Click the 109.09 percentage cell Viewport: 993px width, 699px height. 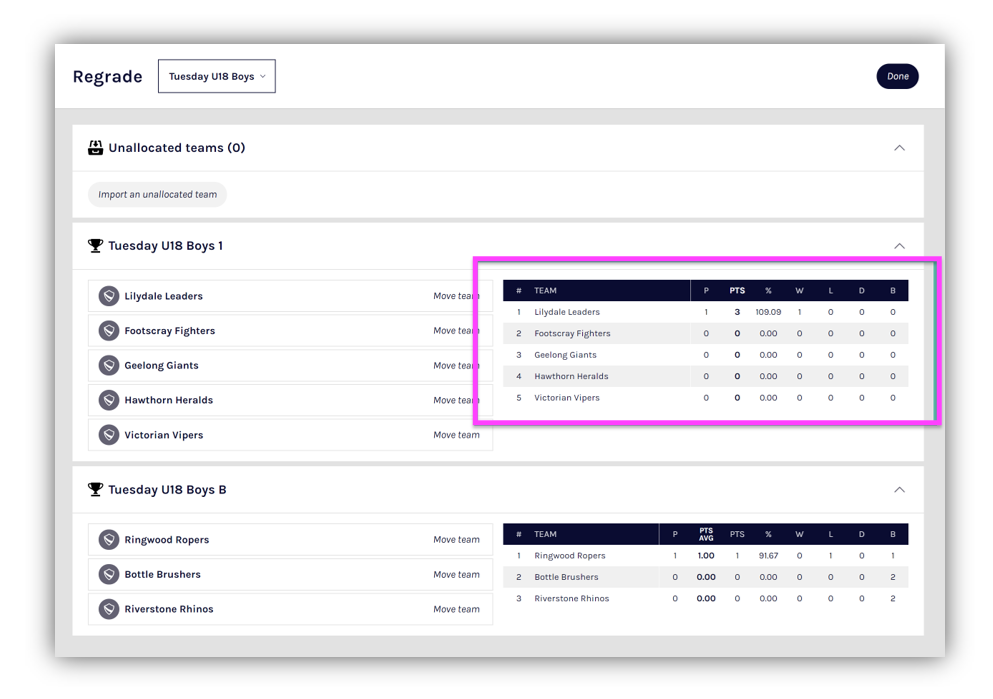click(768, 312)
